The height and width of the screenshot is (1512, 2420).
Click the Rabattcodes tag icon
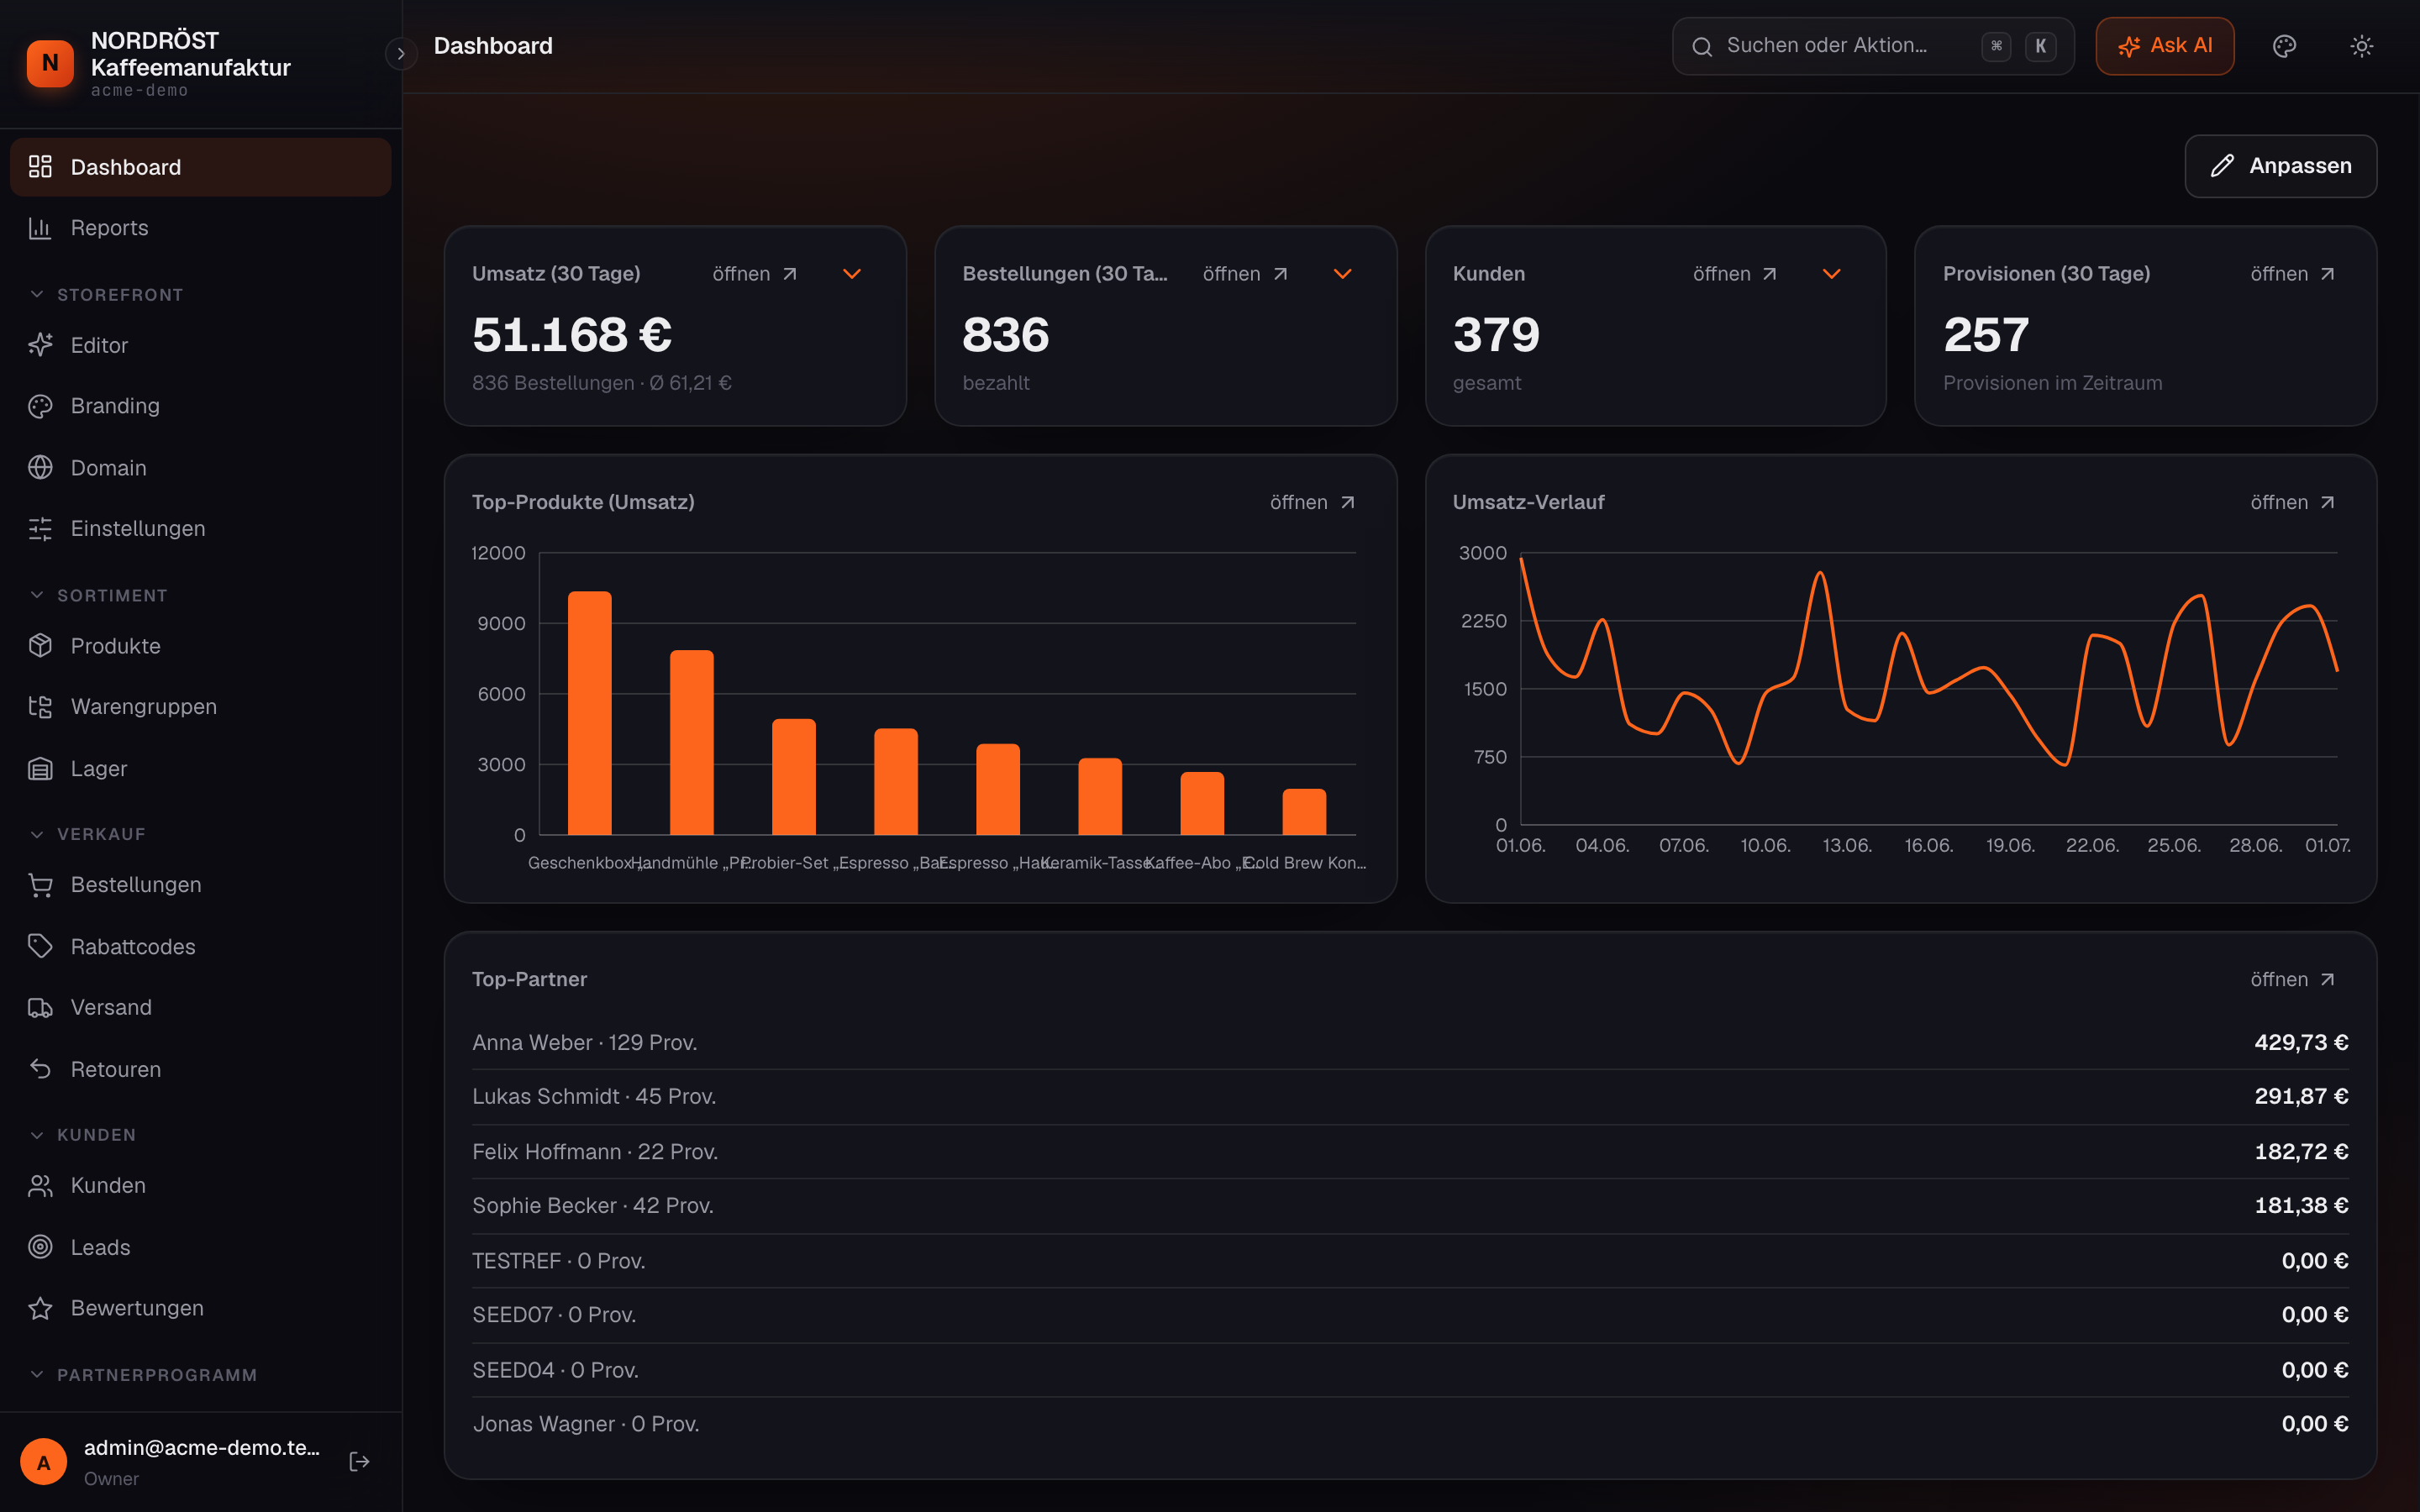40,947
